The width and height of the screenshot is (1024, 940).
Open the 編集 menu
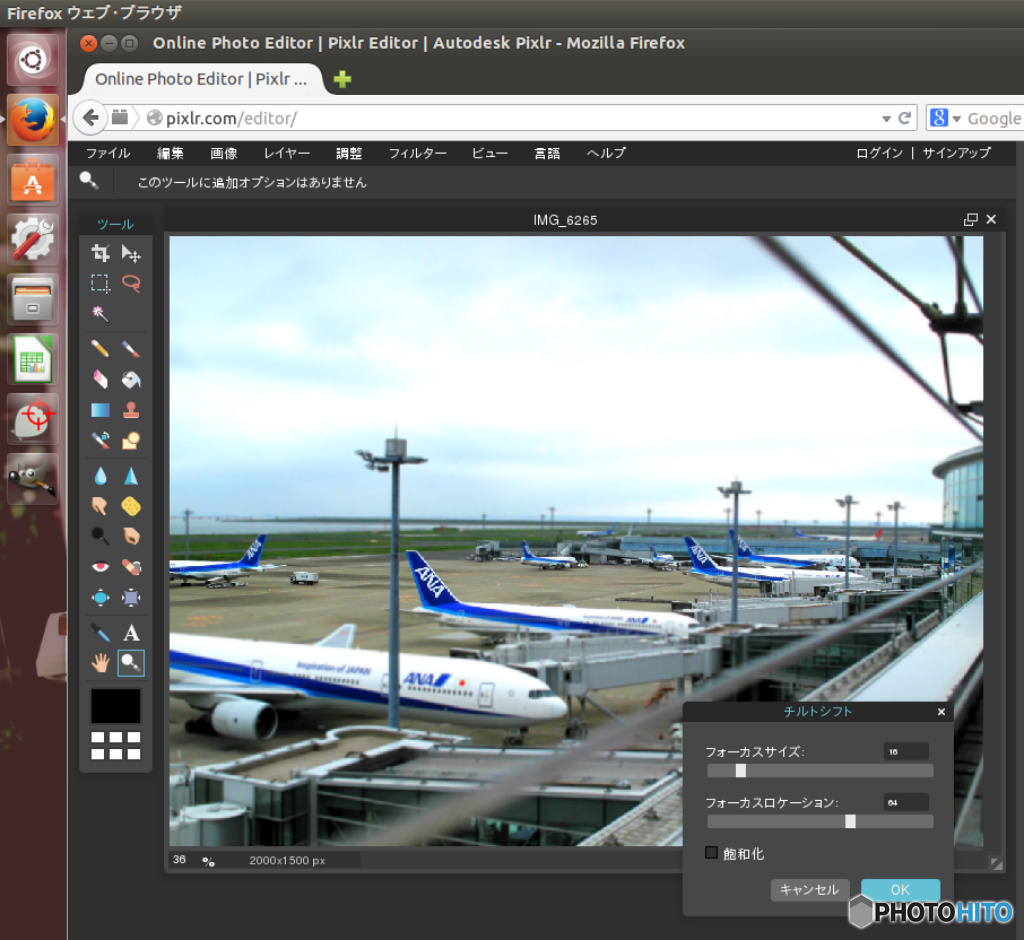click(x=170, y=153)
